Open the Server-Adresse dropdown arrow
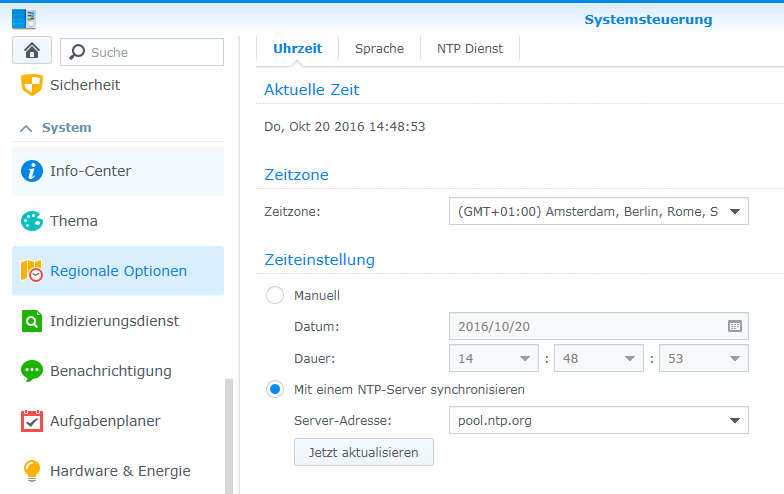The height and width of the screenshot is (494, 784). tap(734, 420)
